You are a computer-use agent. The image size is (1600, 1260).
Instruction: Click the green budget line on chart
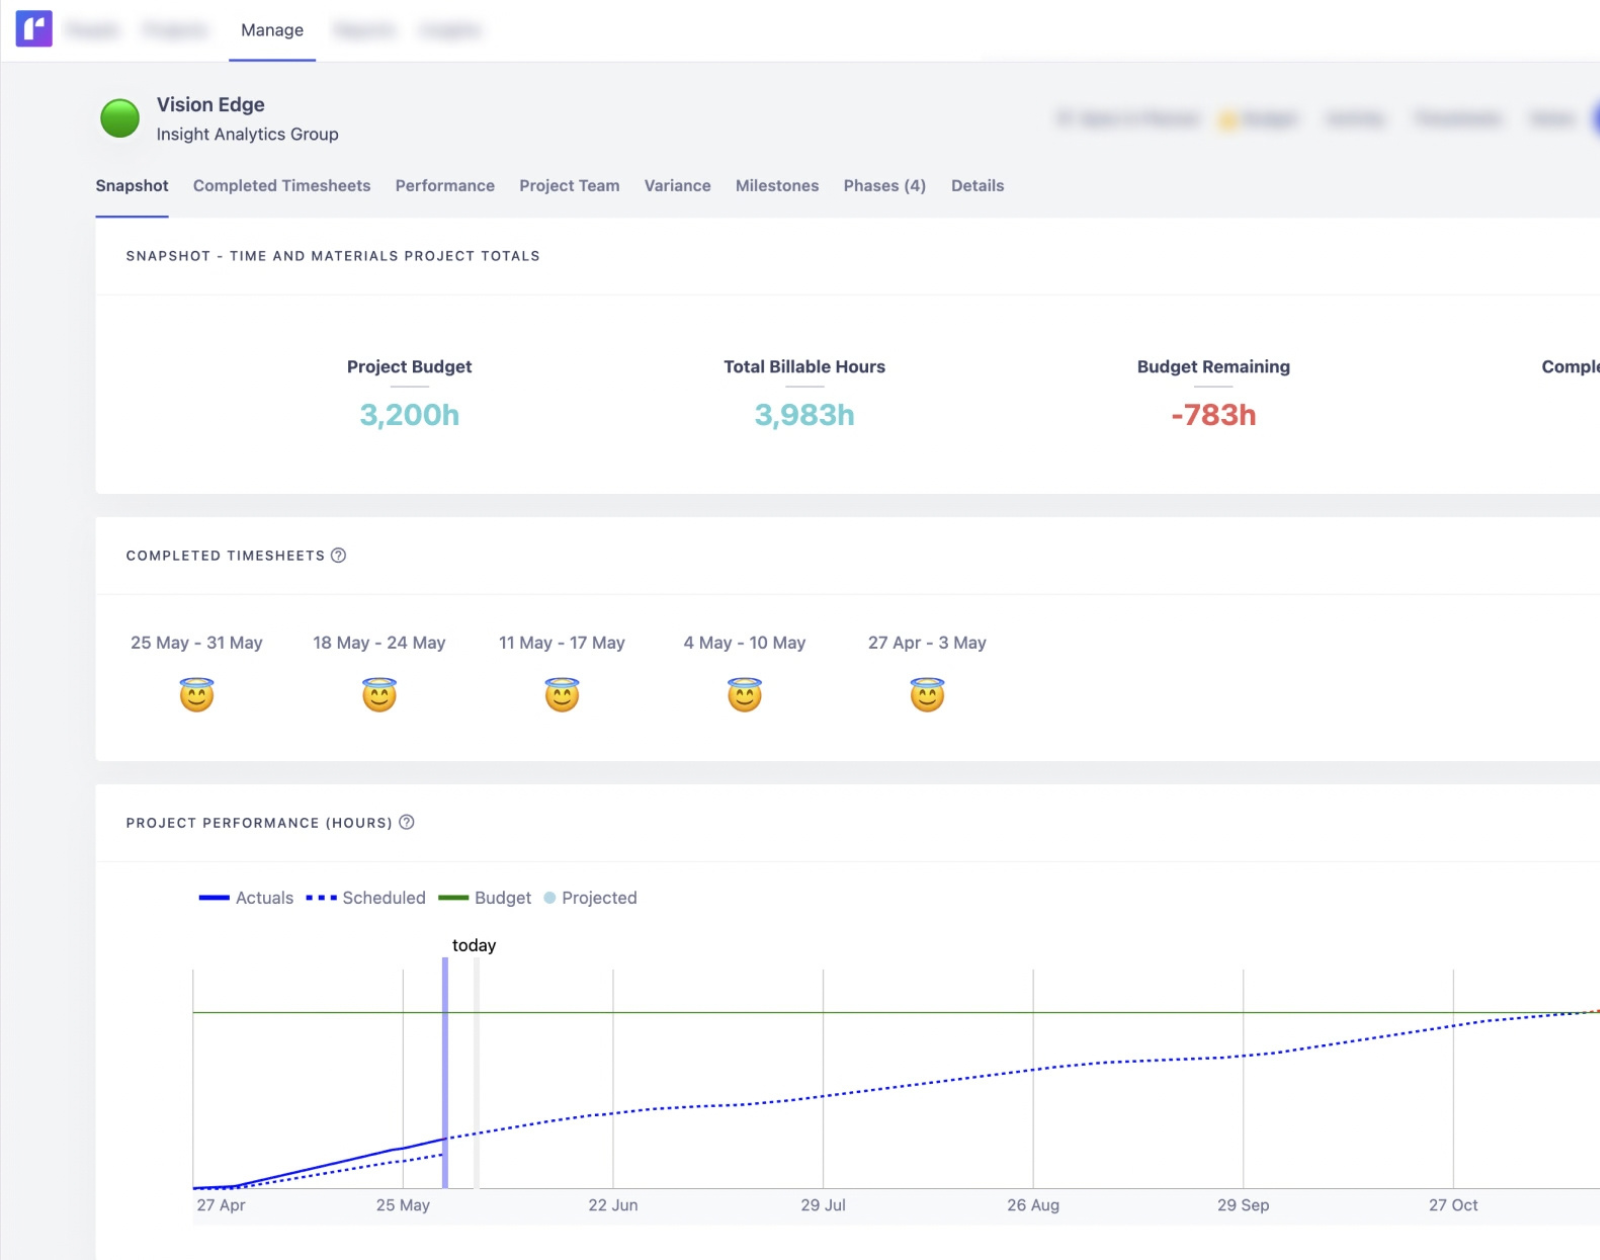click(896, 1012)
